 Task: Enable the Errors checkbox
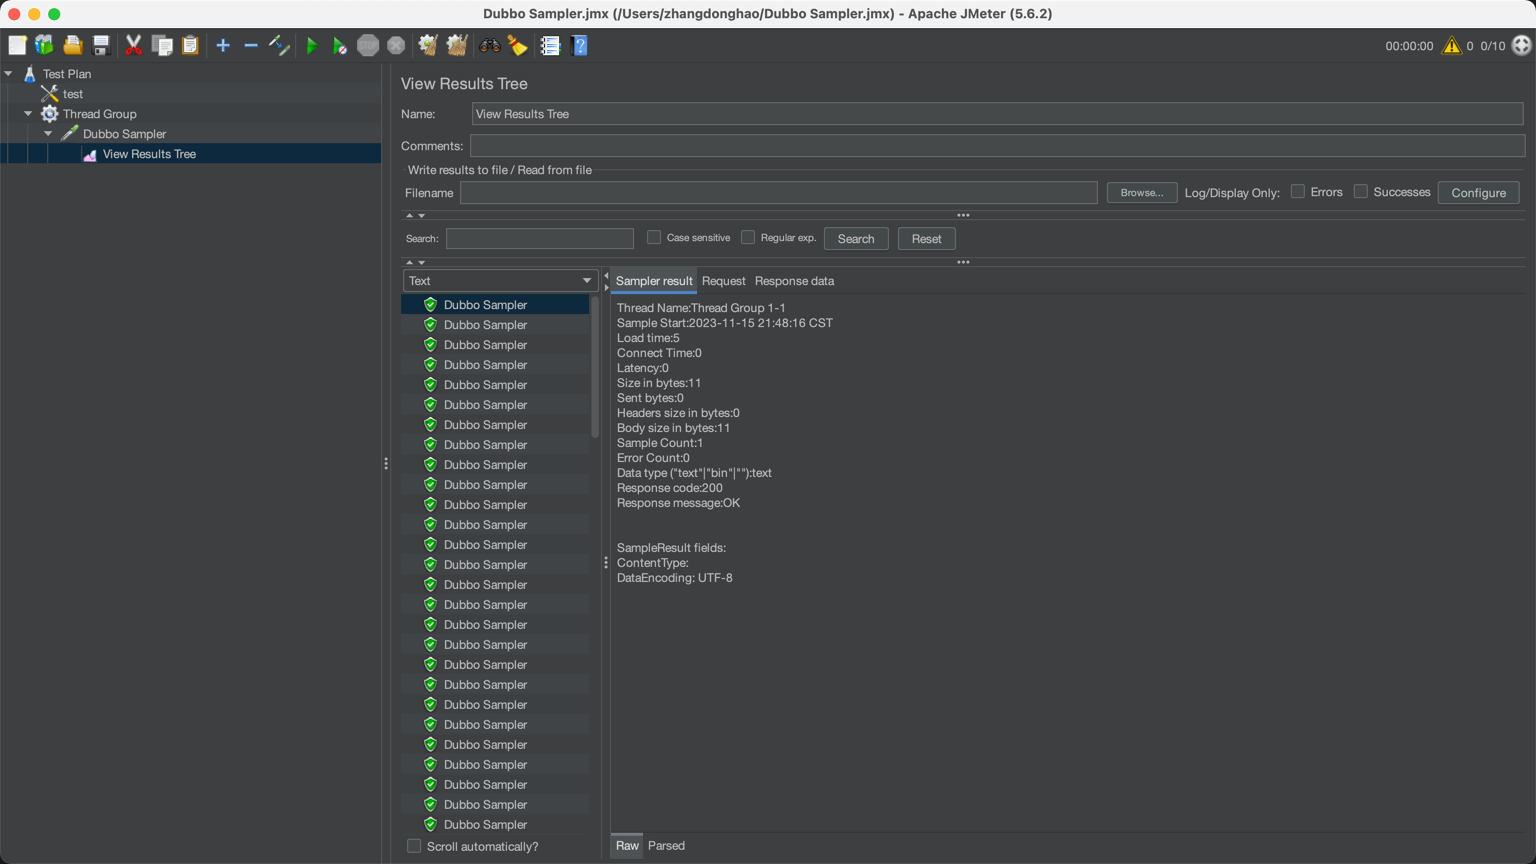pyautogui.click(x=1298, y=191)
